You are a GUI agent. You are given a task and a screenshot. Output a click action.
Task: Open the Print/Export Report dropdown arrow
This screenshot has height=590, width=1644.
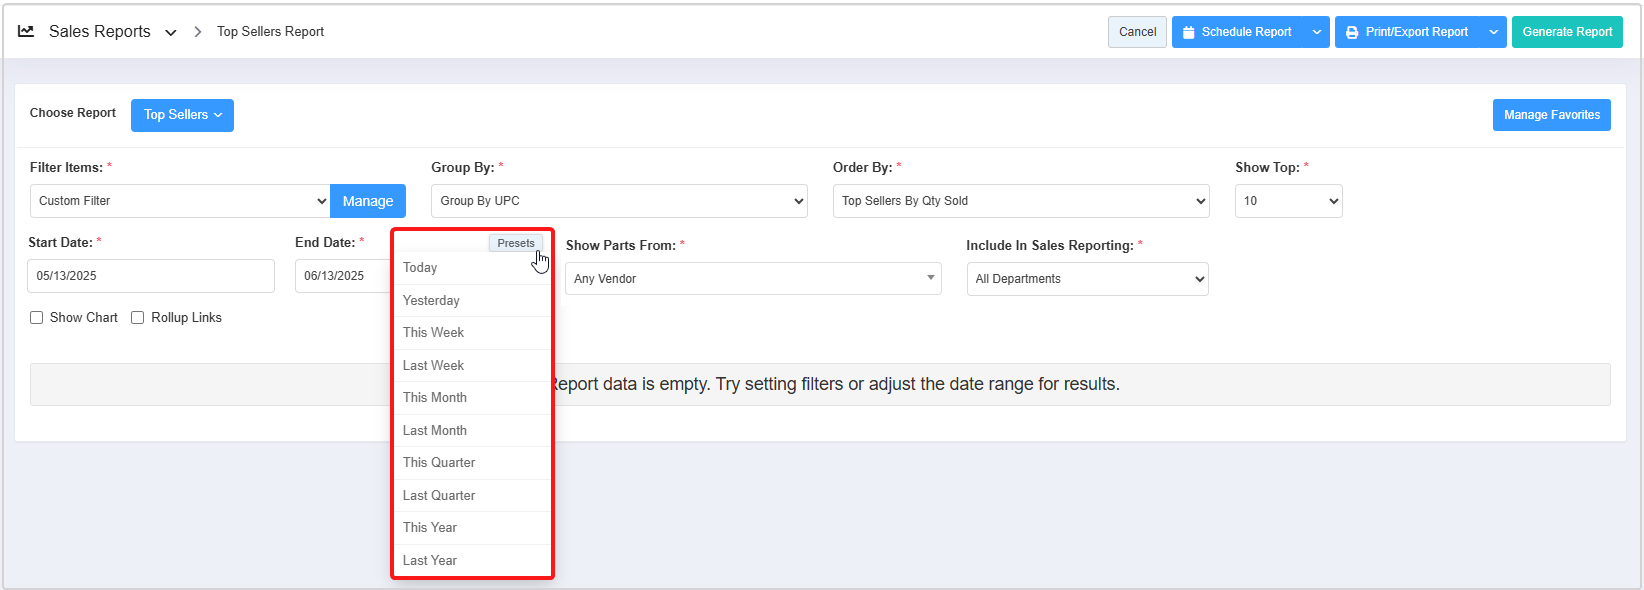[1493, 32]
